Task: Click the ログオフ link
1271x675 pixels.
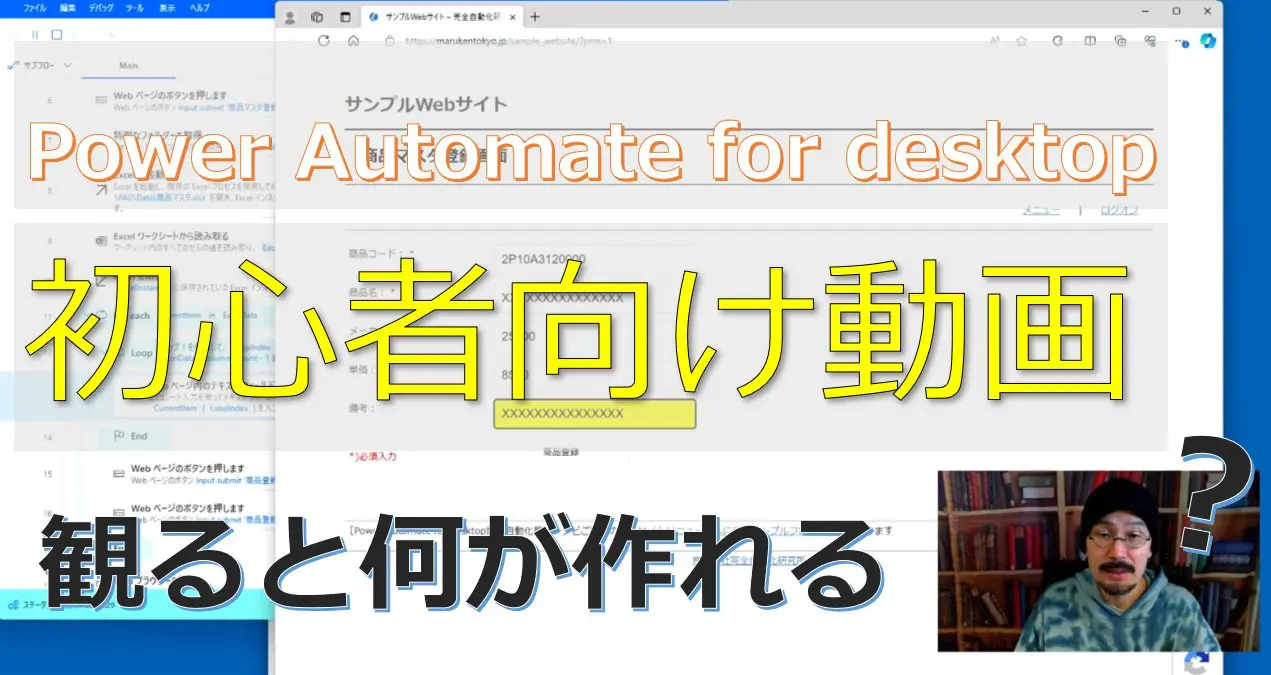Action: click(1119, 210)
